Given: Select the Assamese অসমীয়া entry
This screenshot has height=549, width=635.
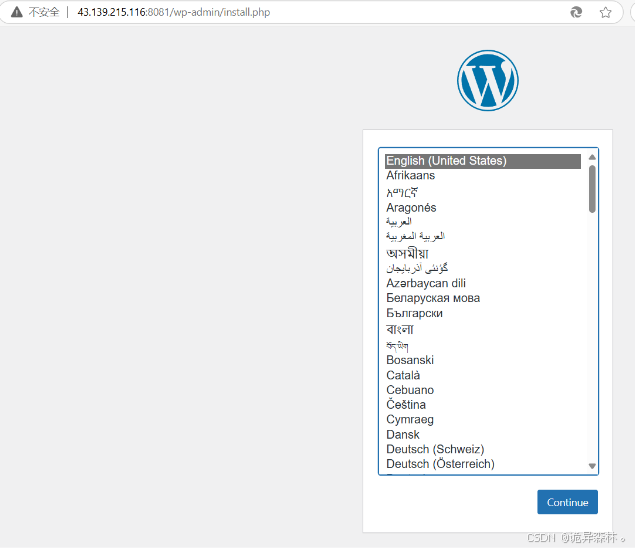Looking at the screenshot, I should [x=483, y=253].
